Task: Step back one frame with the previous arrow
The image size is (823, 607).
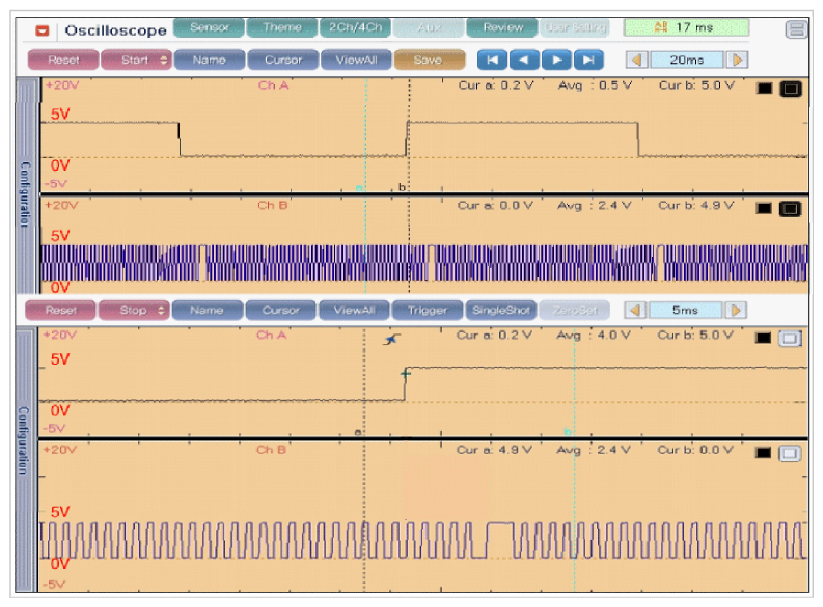Action: [x=525, y=60]
